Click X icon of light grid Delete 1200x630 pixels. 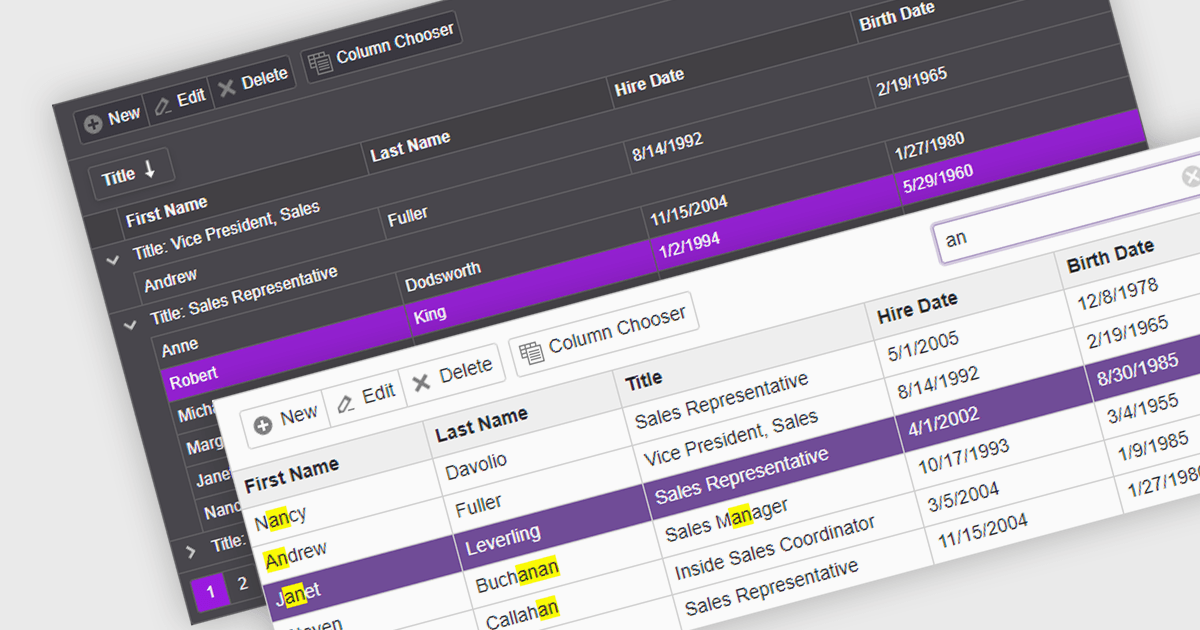coord(421,381)
